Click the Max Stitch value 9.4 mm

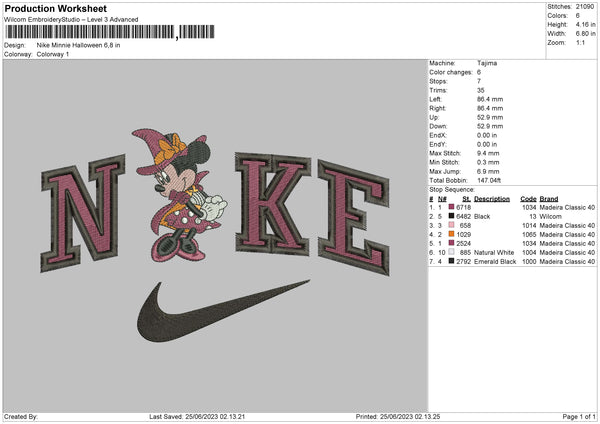[488, 153]
